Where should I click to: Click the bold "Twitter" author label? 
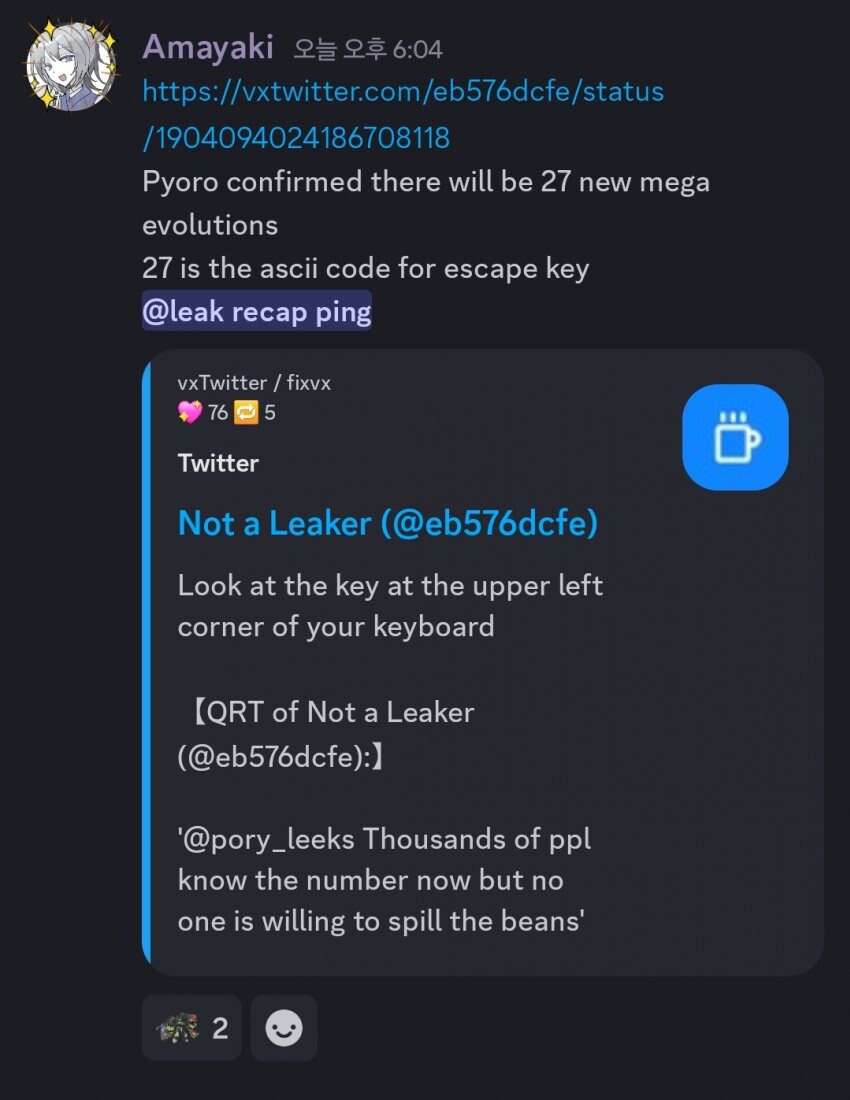(x=218, y=463)
